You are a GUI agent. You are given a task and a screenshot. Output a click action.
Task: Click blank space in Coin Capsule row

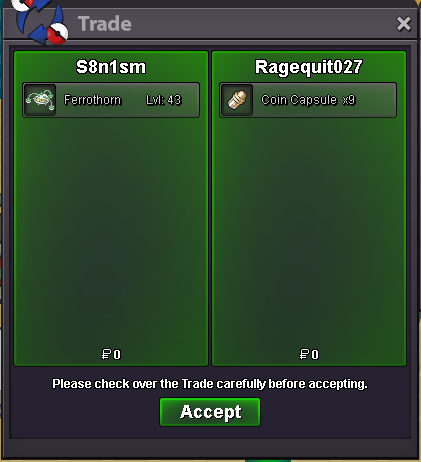375,100
